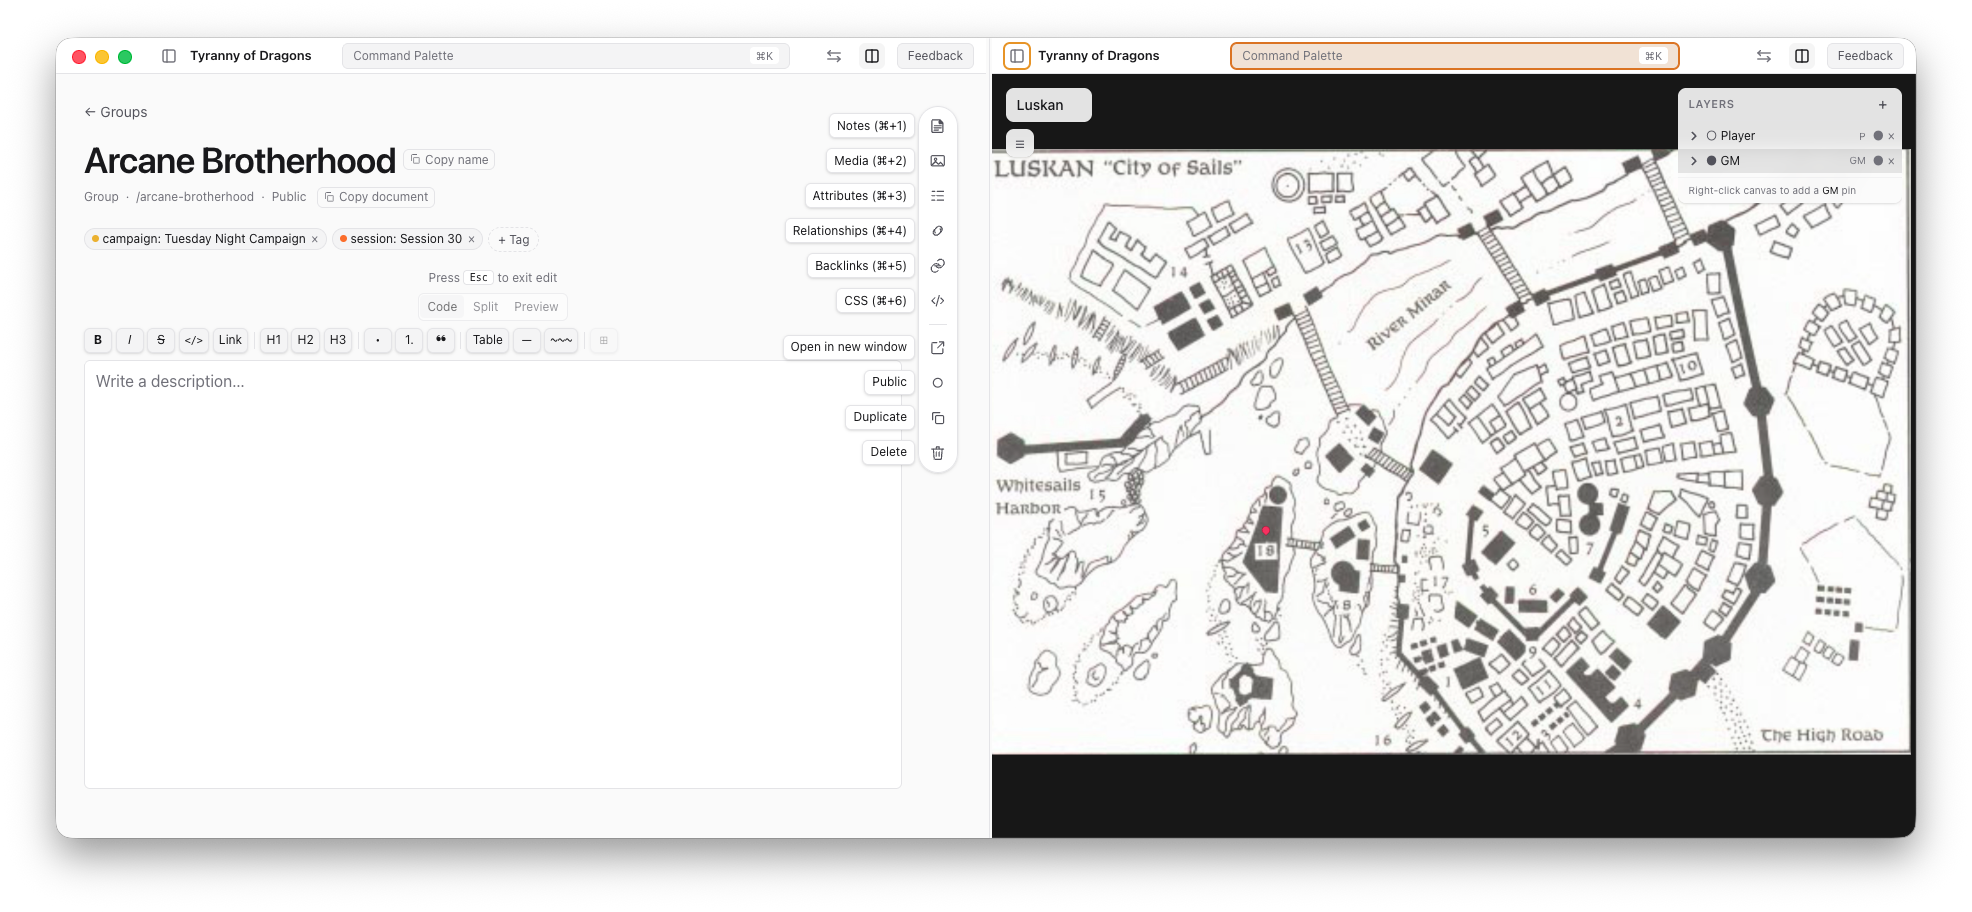1972x912 pixels.
Task: Open the Relationships icon in sidebar
Action: (x=937, y=231)
